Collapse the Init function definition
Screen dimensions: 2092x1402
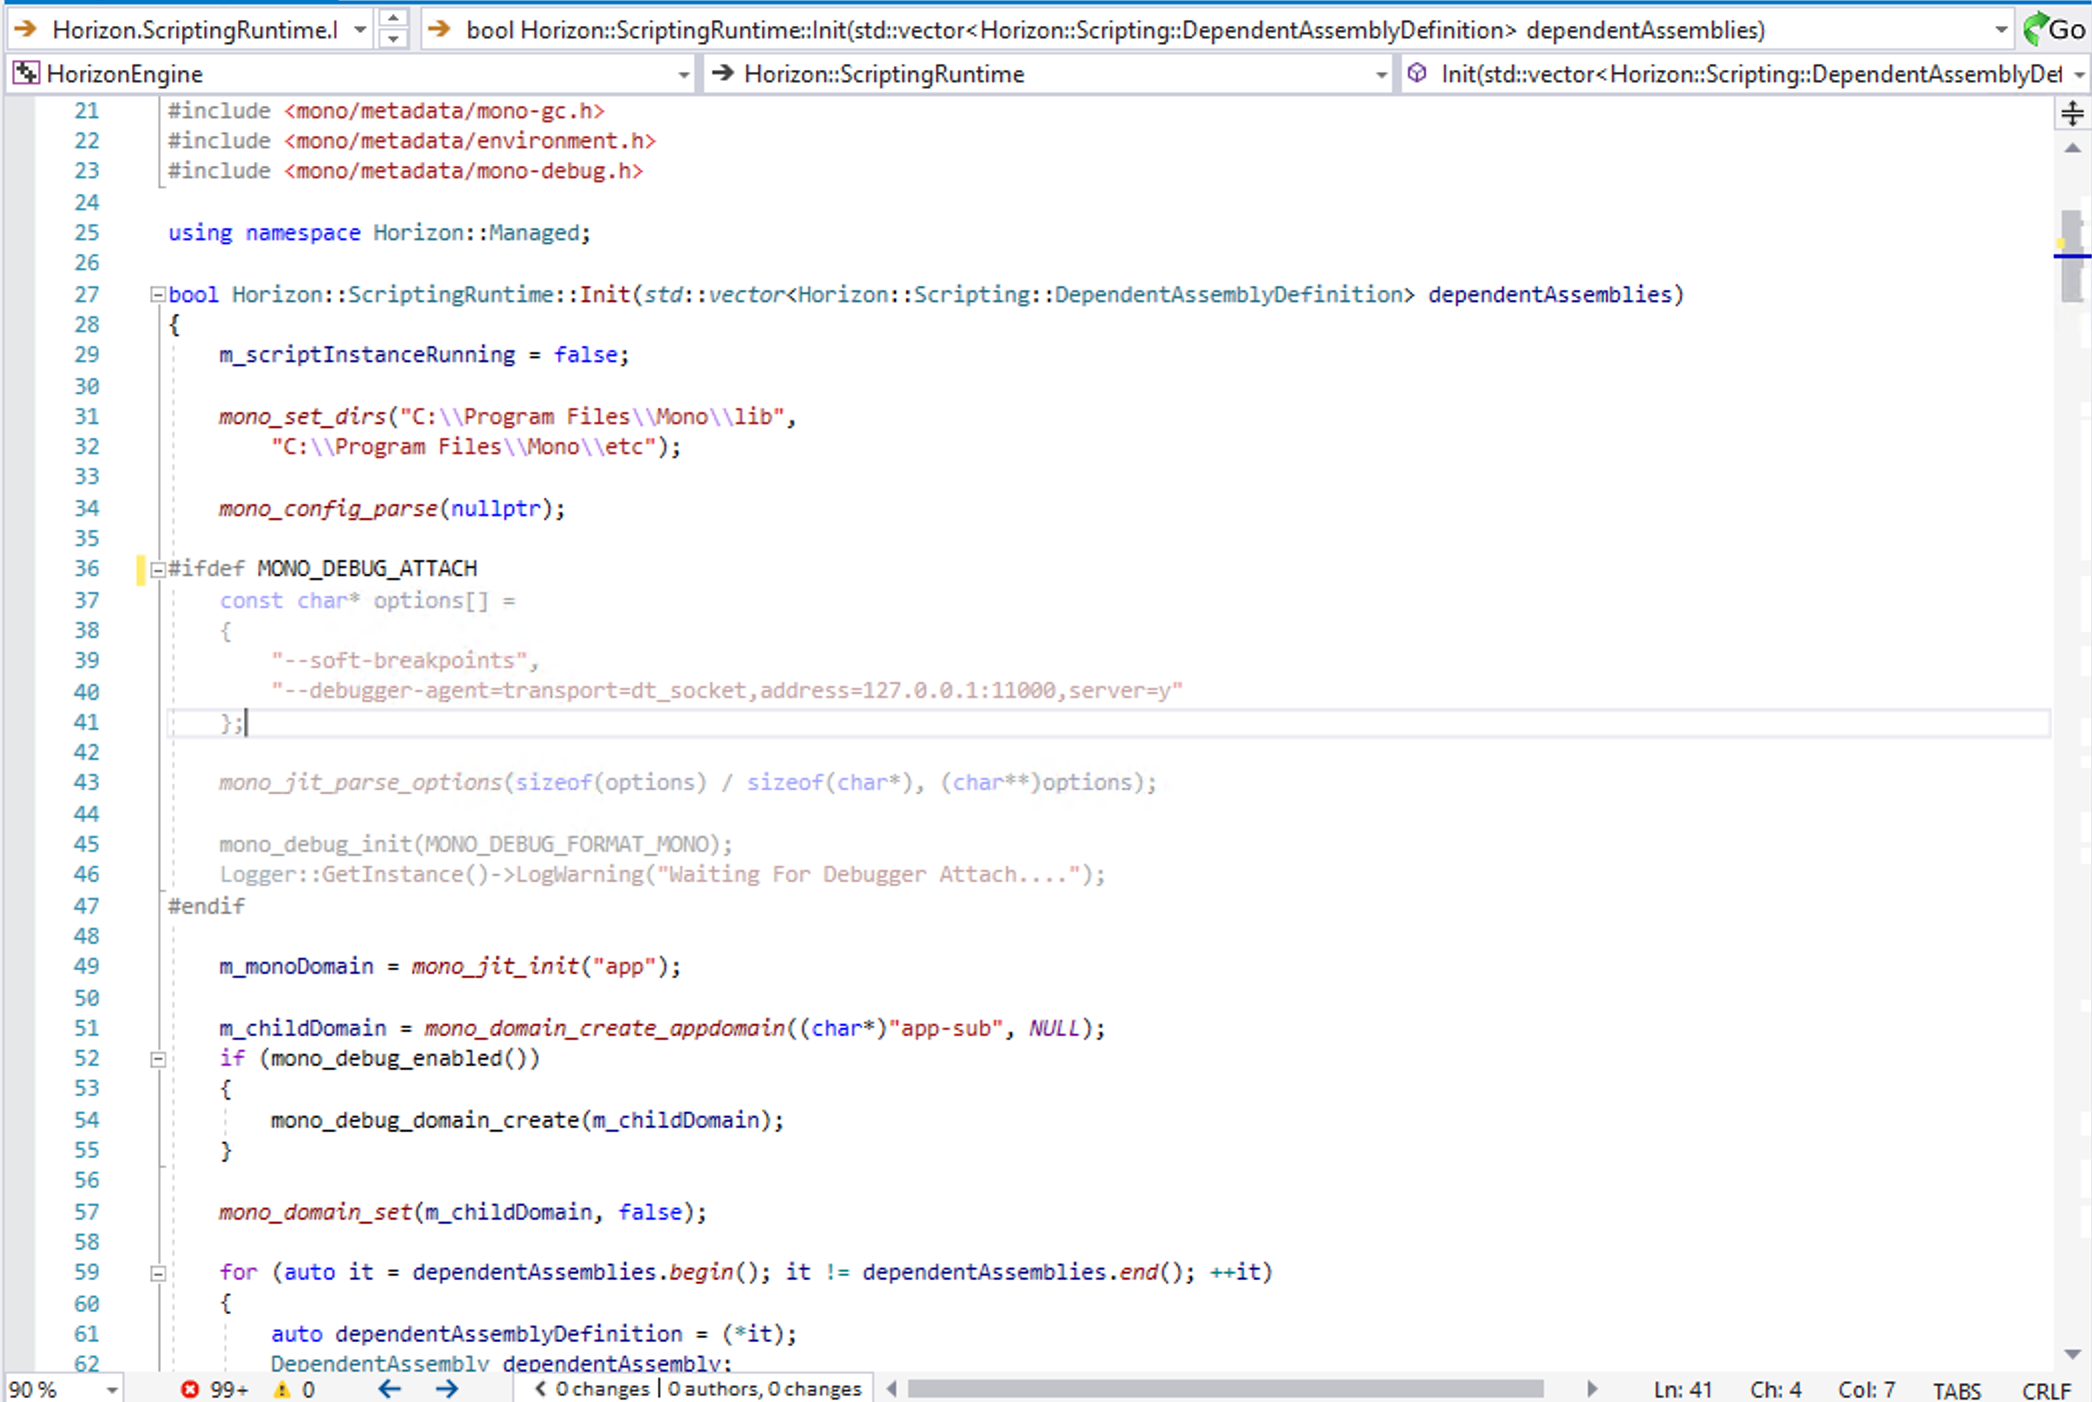(x=157, y=294)
